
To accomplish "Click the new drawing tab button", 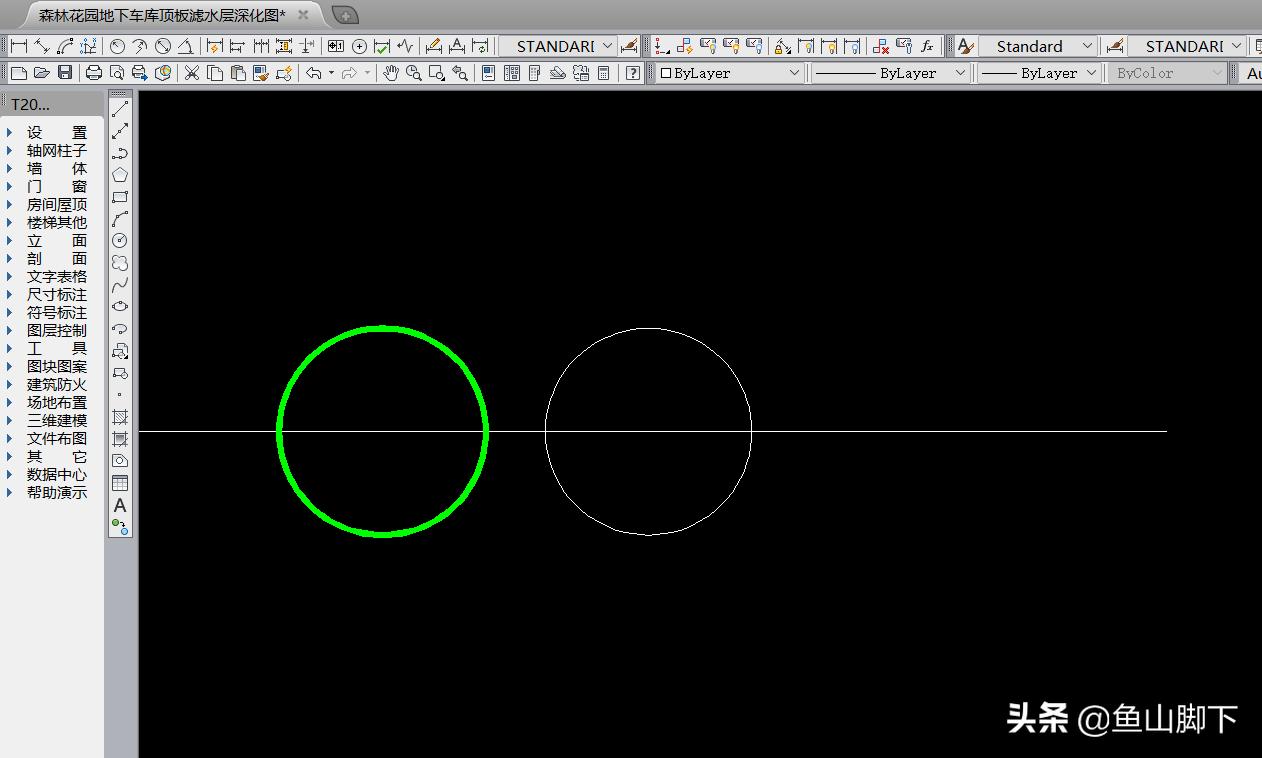I will click(345, 15).
